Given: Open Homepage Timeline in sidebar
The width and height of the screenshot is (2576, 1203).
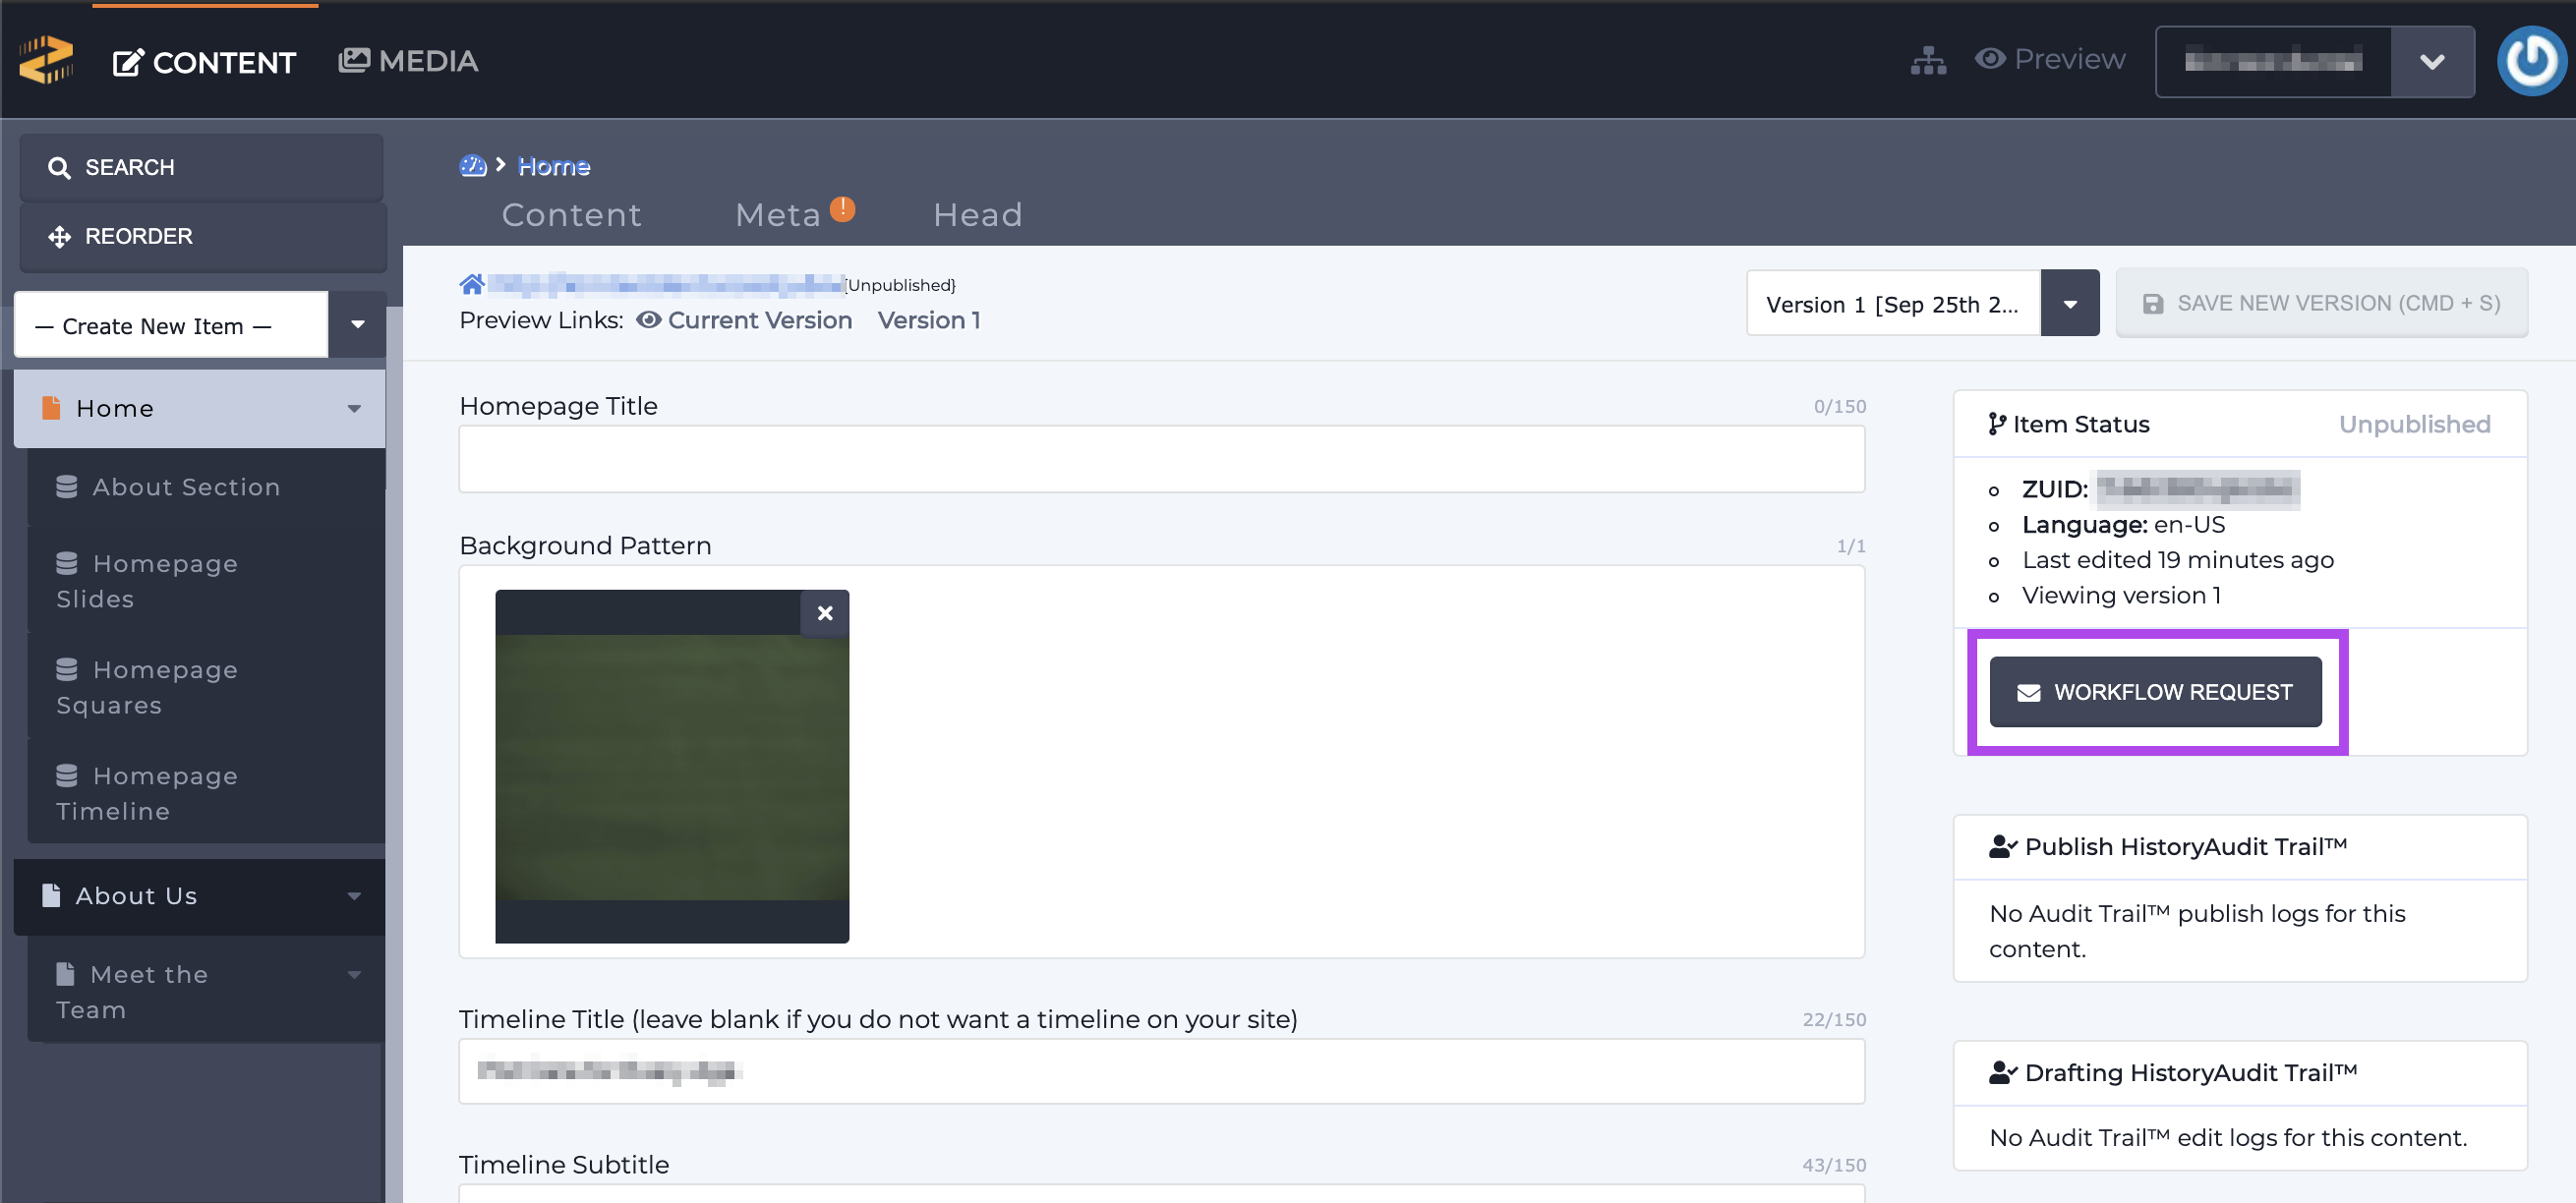Looking at the screenshot, I should (206, 793).
